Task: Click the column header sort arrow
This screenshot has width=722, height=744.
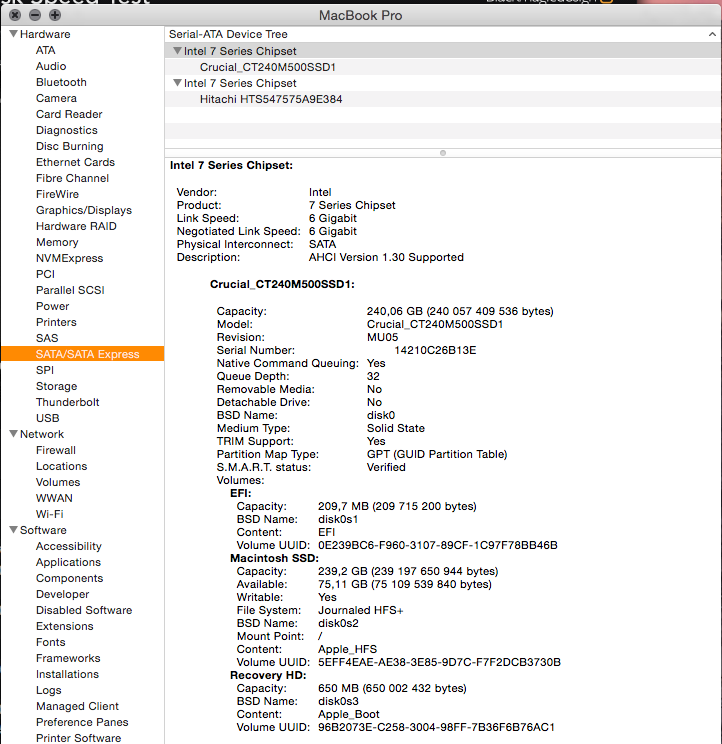Action: point(711,34)
